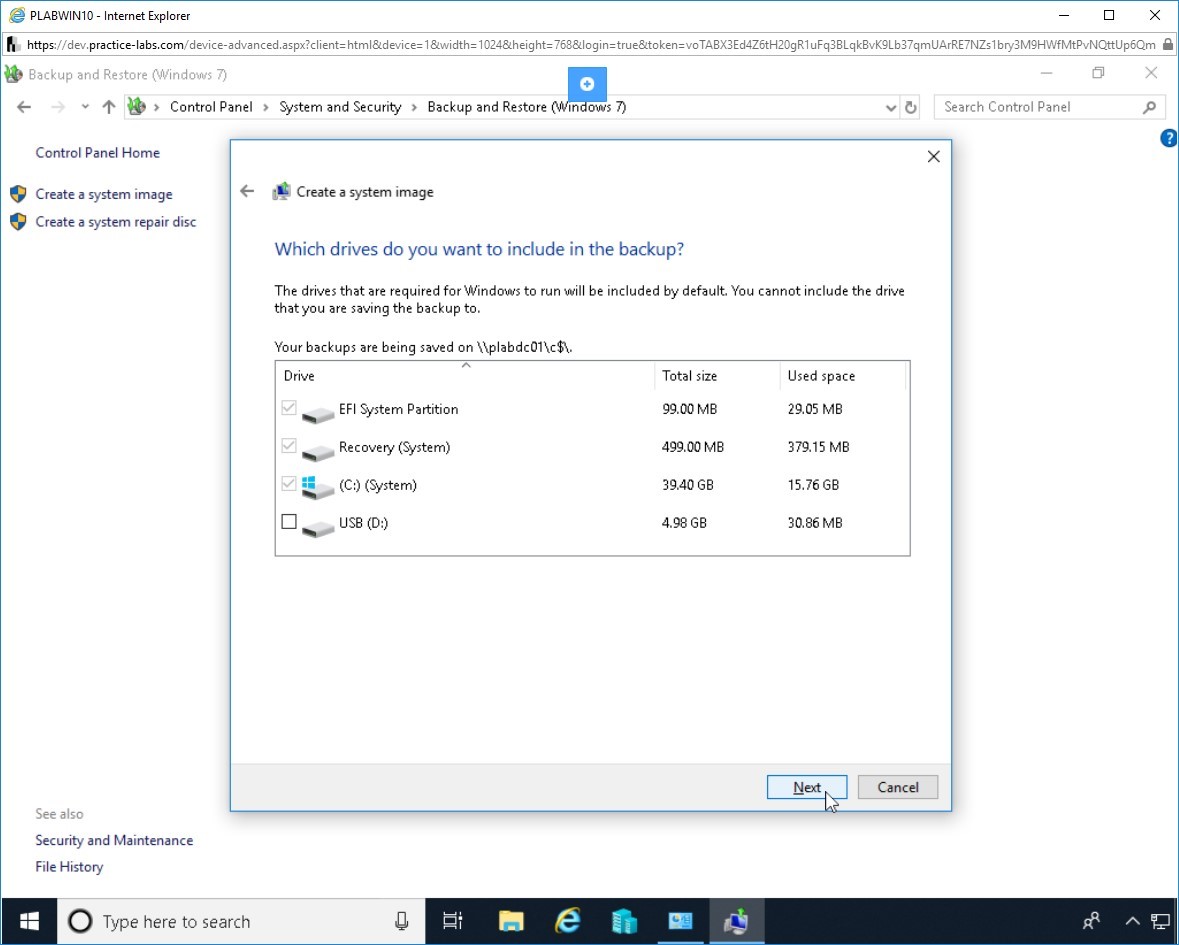Check the USB (D:) drive checkbox
Viewport: 1179px width, 945px height.
[289, 522]
